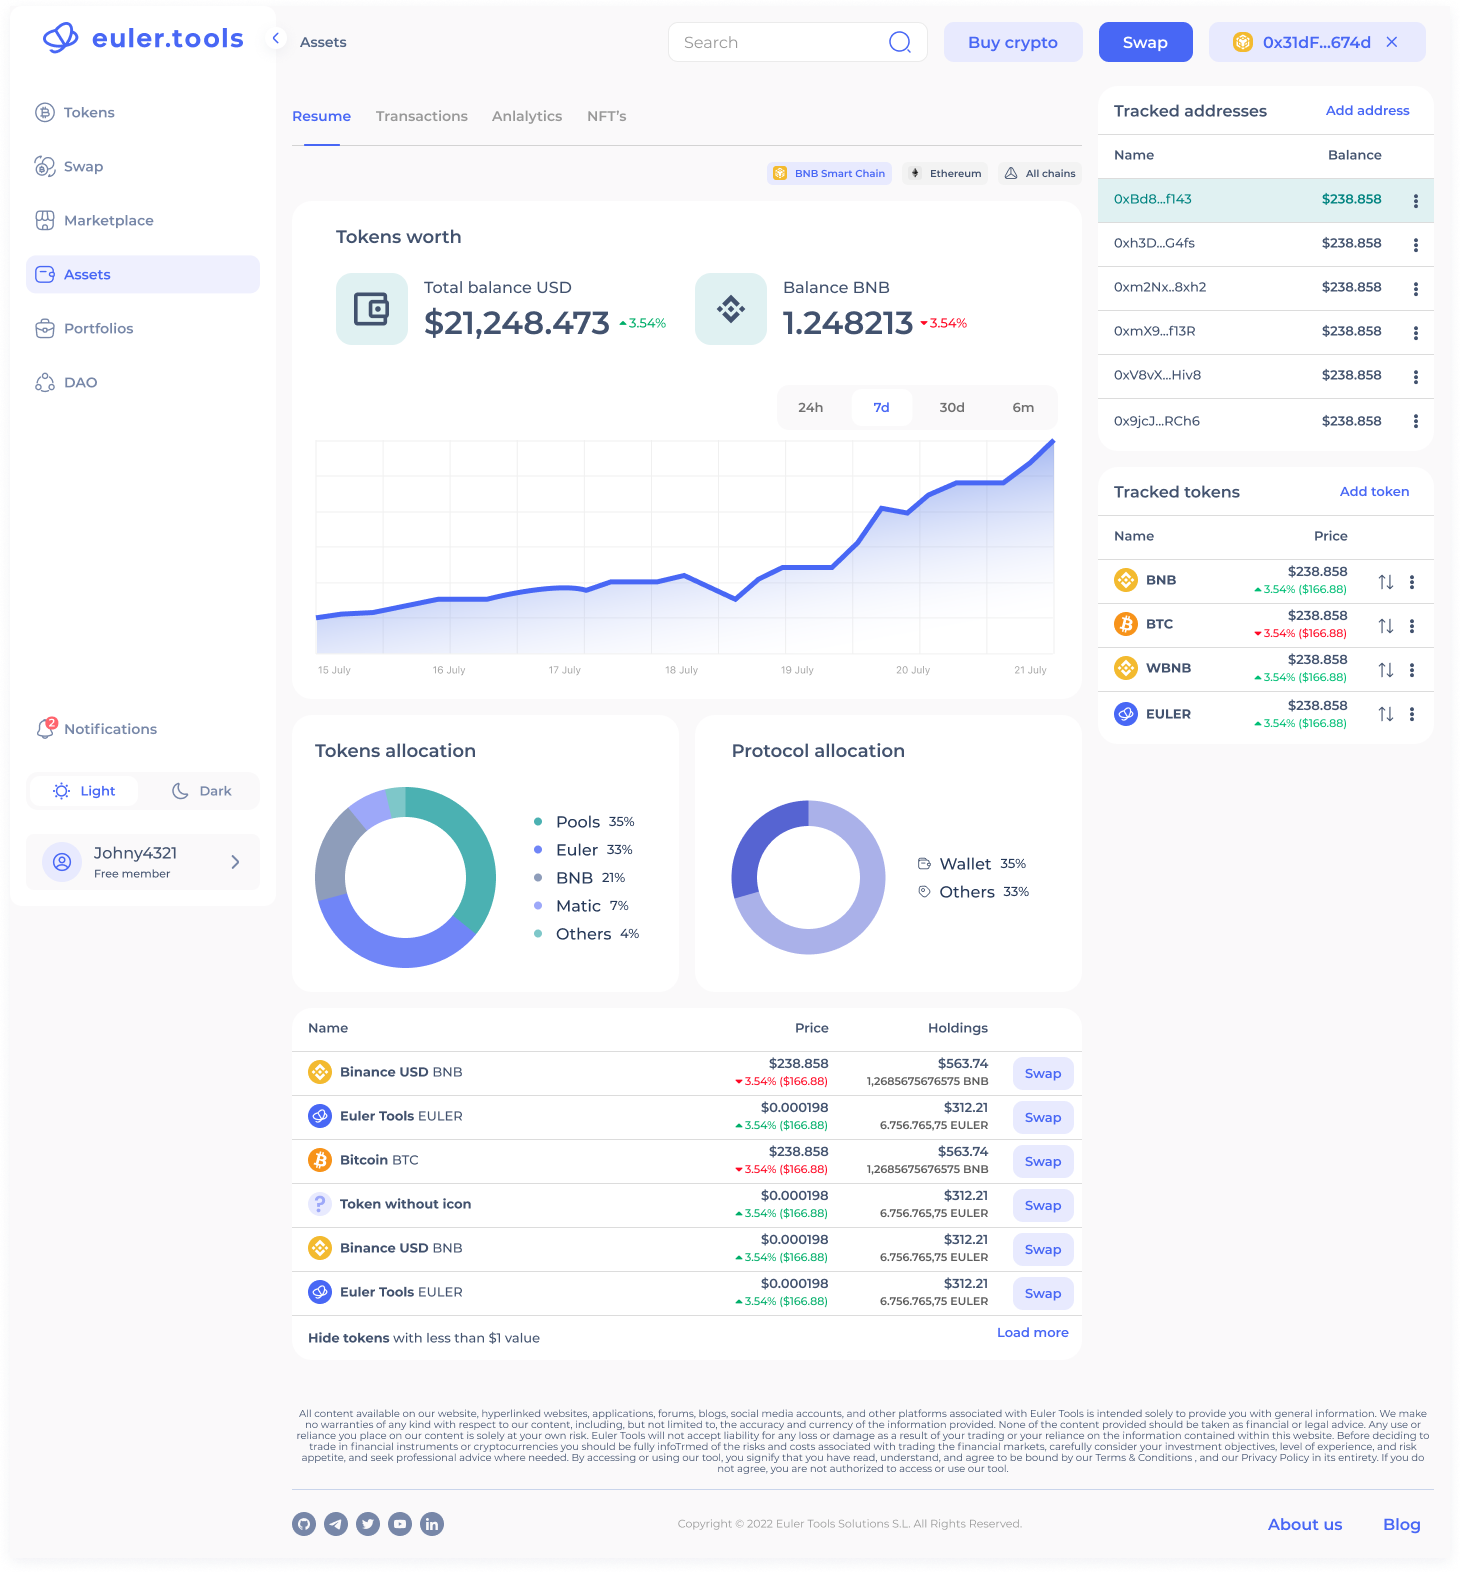
Task: Disconnect wallet 0x31dF...674d with X
Action: coord(1392,42)
